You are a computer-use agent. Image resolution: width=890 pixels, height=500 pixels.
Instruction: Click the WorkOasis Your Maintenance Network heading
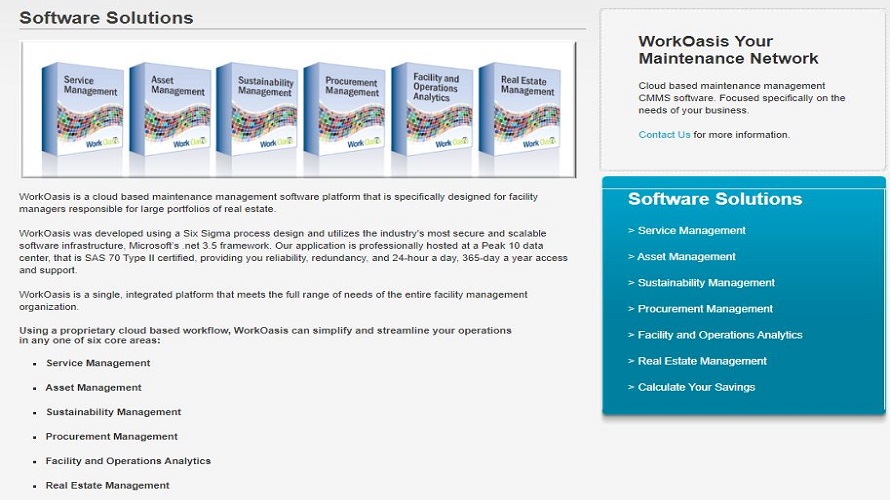[x=728, y=50]
